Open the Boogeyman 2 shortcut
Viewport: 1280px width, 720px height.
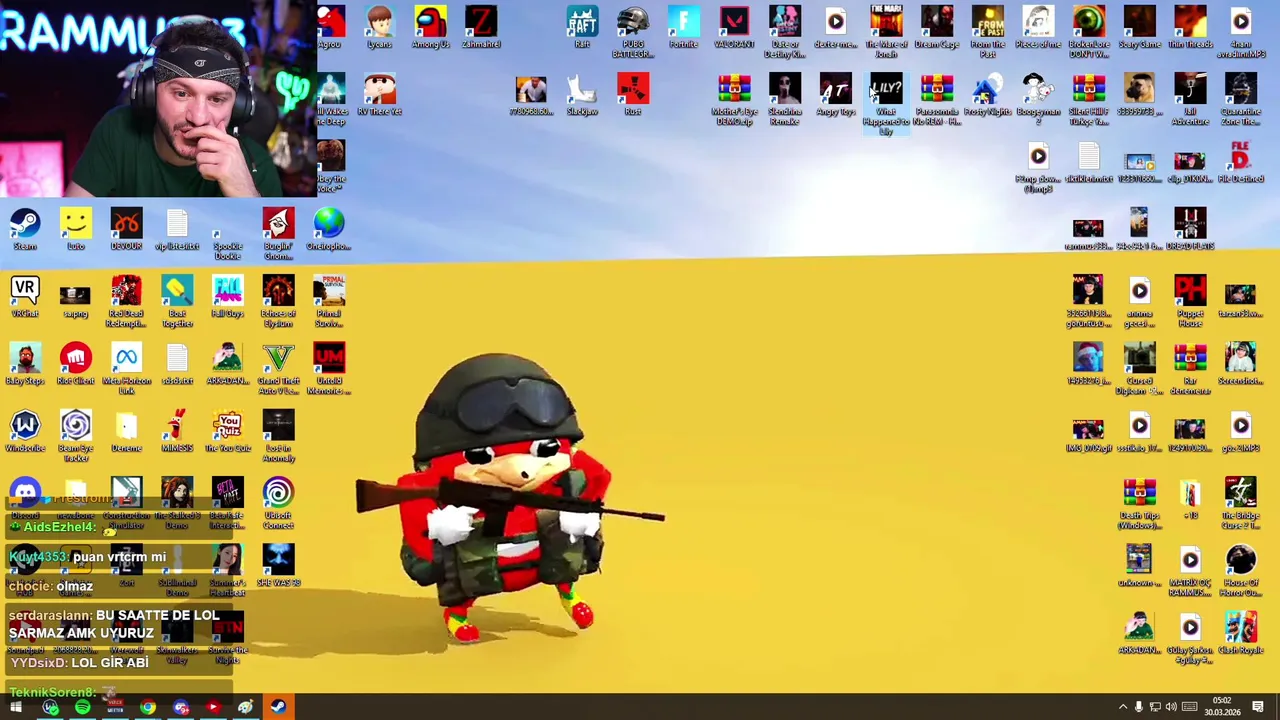pos(1038,99)
